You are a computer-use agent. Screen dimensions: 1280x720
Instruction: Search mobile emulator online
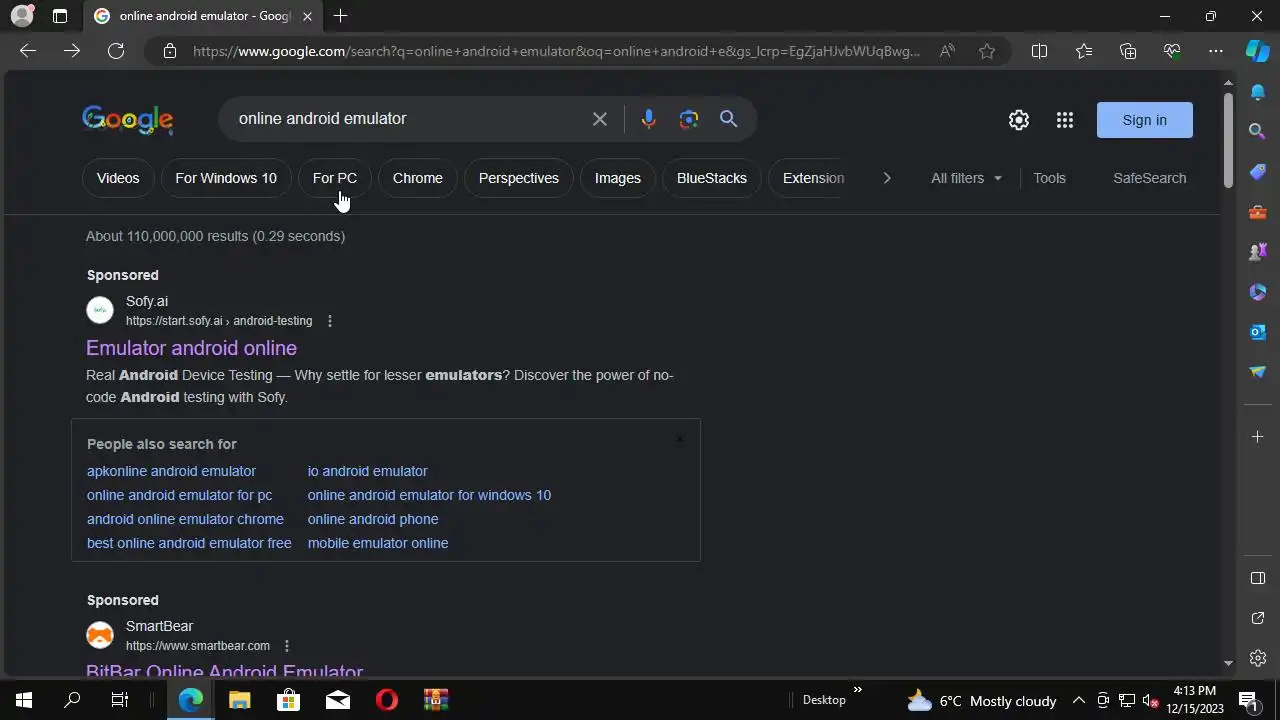(378, 543)
